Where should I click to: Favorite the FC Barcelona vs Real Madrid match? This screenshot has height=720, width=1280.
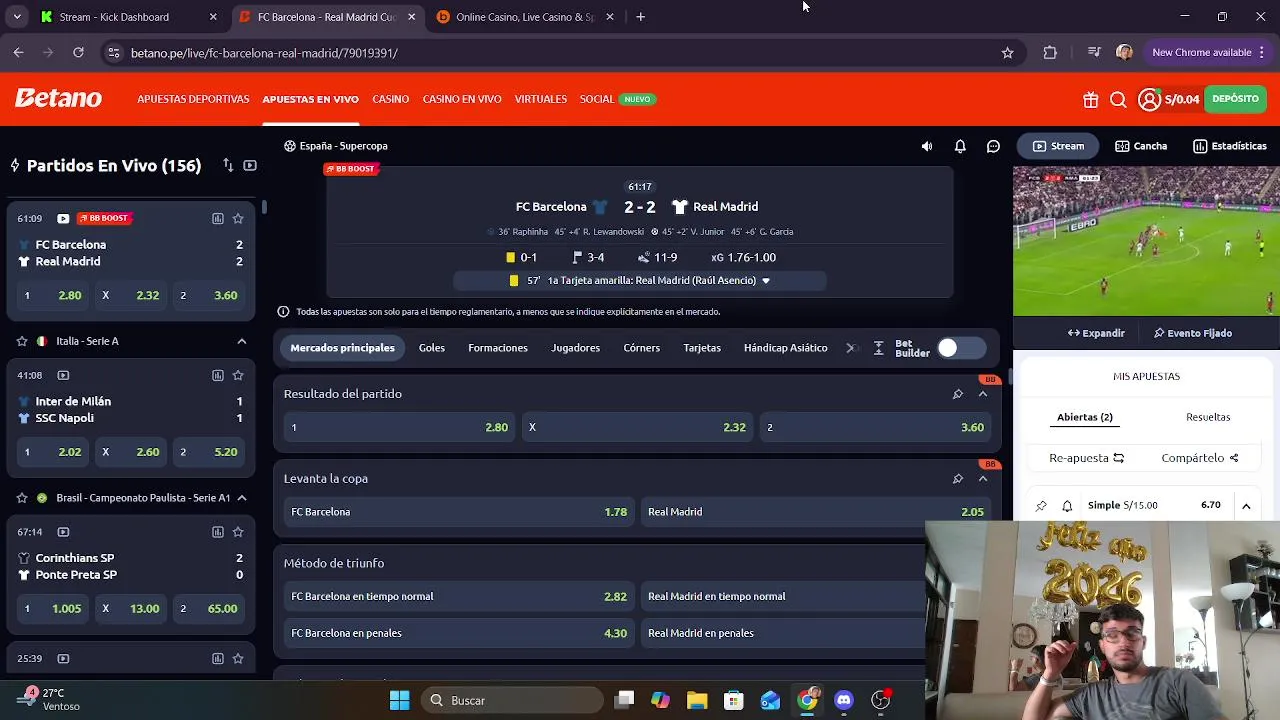238,218
